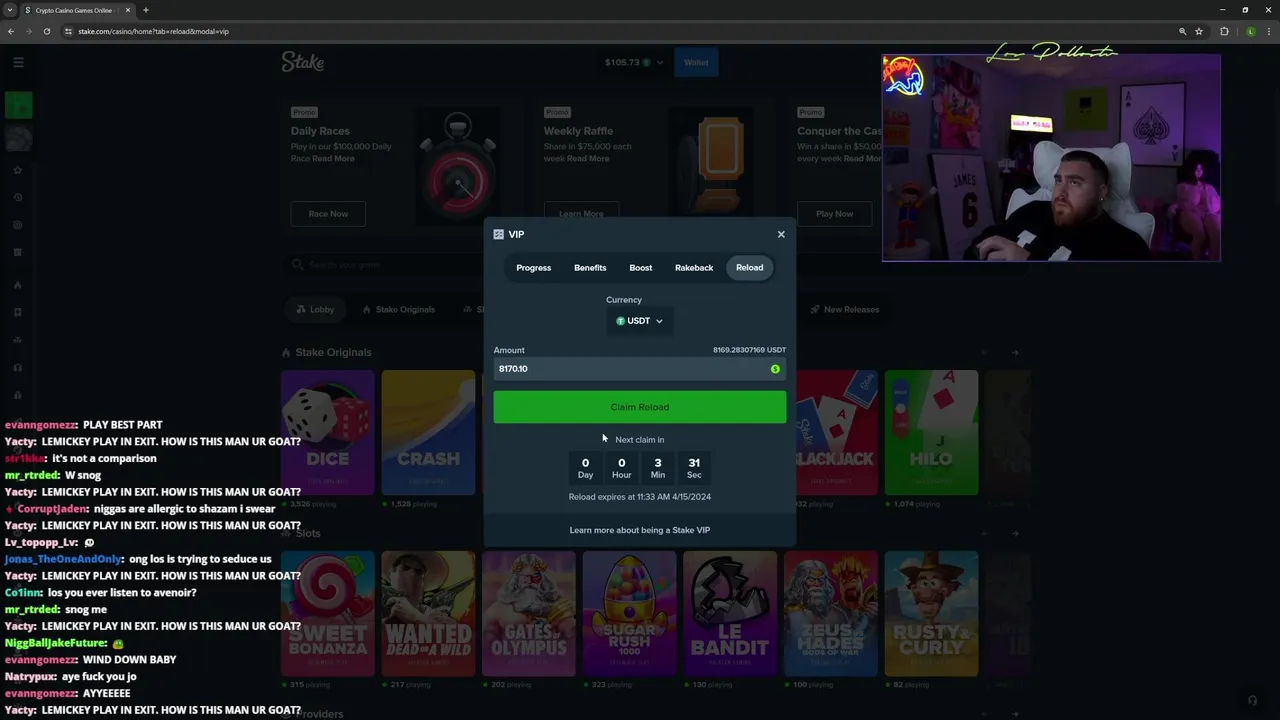Click the zoom magnifier icon in address bar

(1182, 31)
